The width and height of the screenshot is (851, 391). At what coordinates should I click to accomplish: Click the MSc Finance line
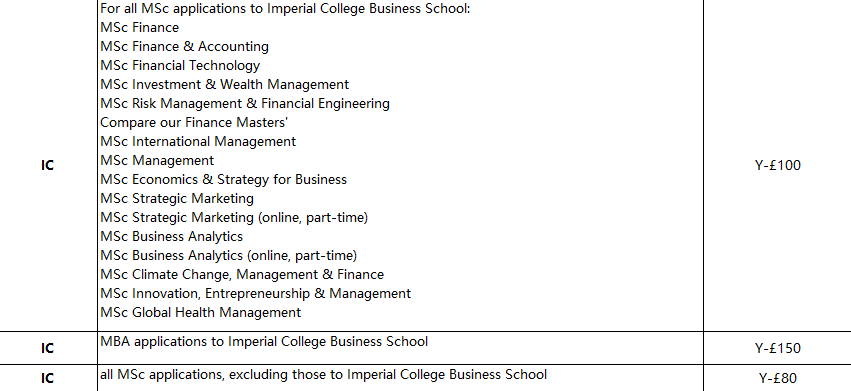click(x=139, y=27)
